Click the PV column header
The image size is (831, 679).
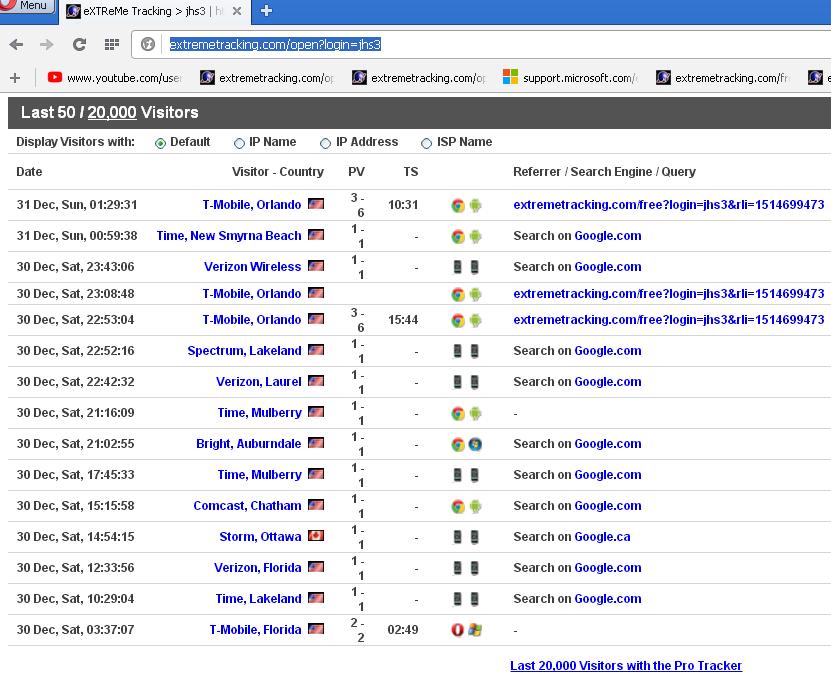(x=356, y=172)
